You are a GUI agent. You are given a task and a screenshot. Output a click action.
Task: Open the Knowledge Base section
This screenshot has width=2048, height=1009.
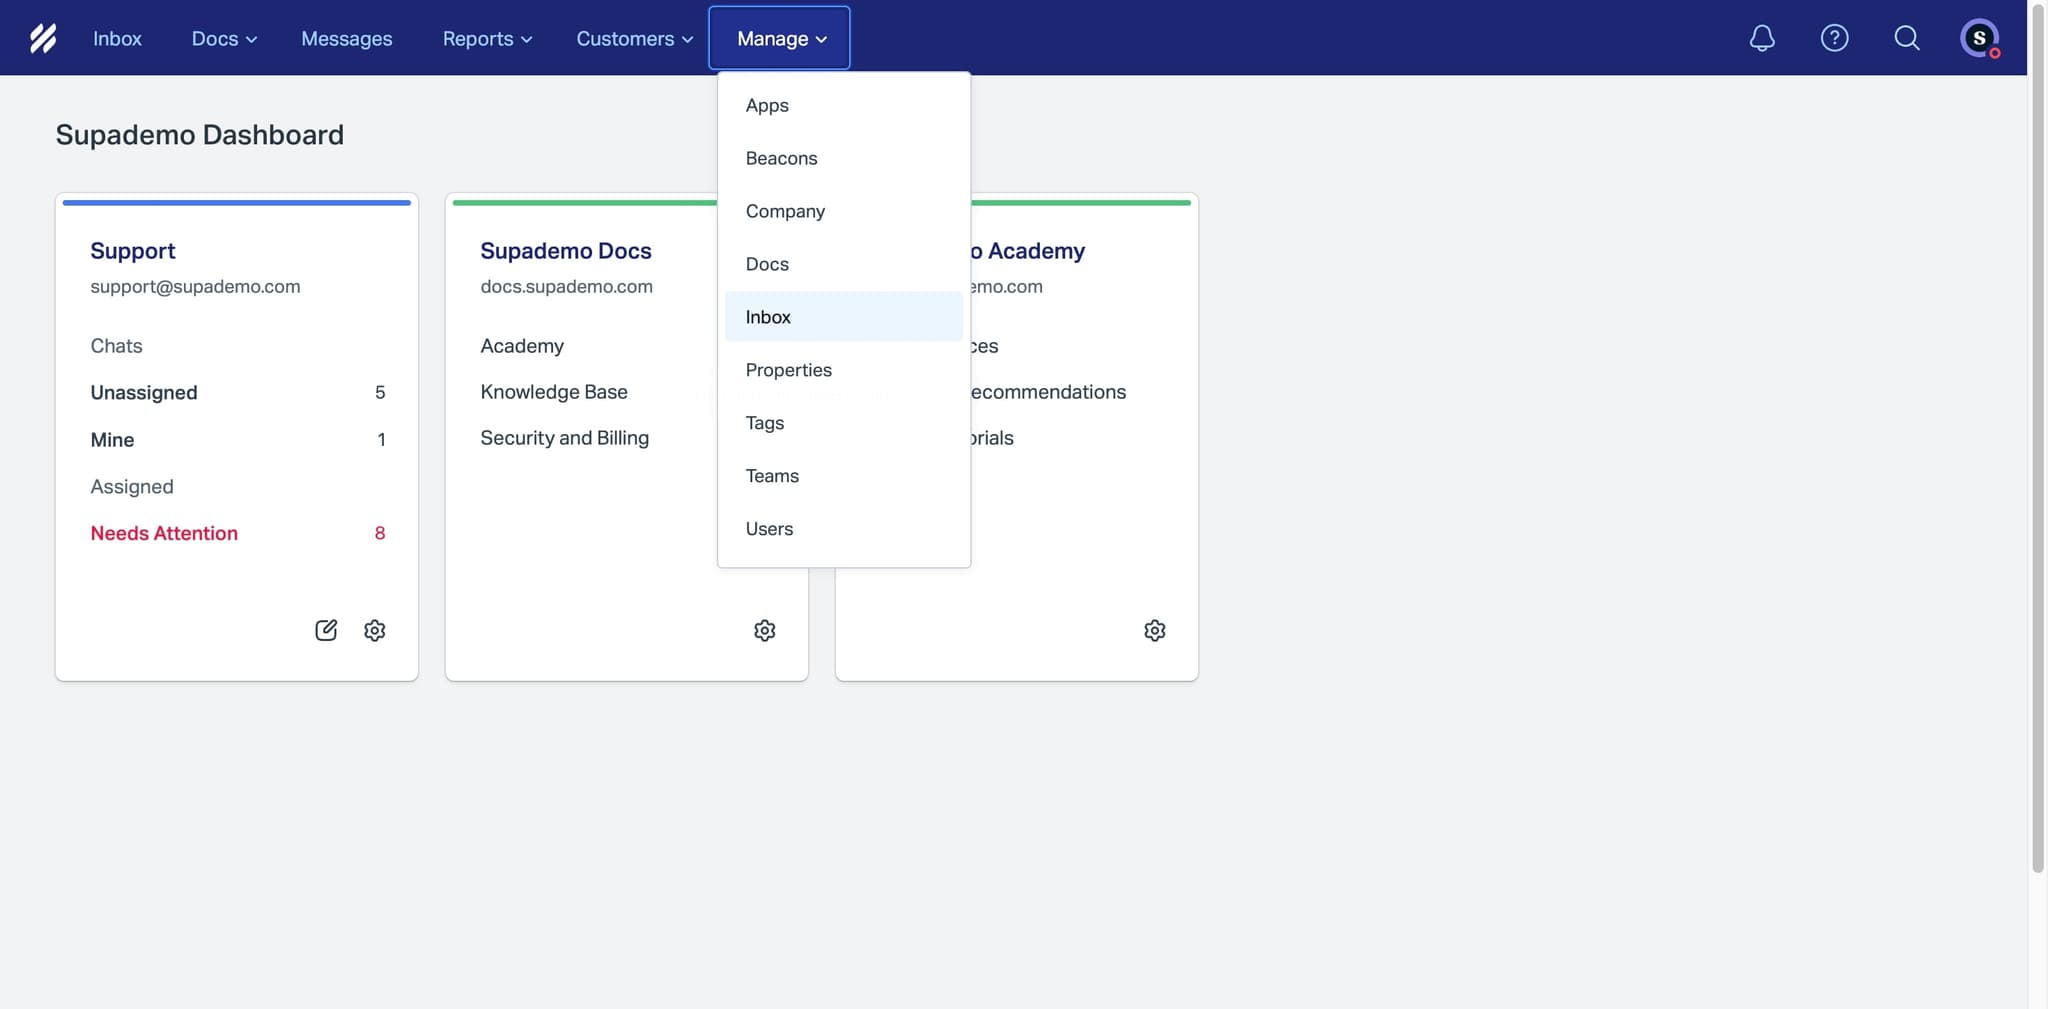pyautogui.click(x=554, y=391)
